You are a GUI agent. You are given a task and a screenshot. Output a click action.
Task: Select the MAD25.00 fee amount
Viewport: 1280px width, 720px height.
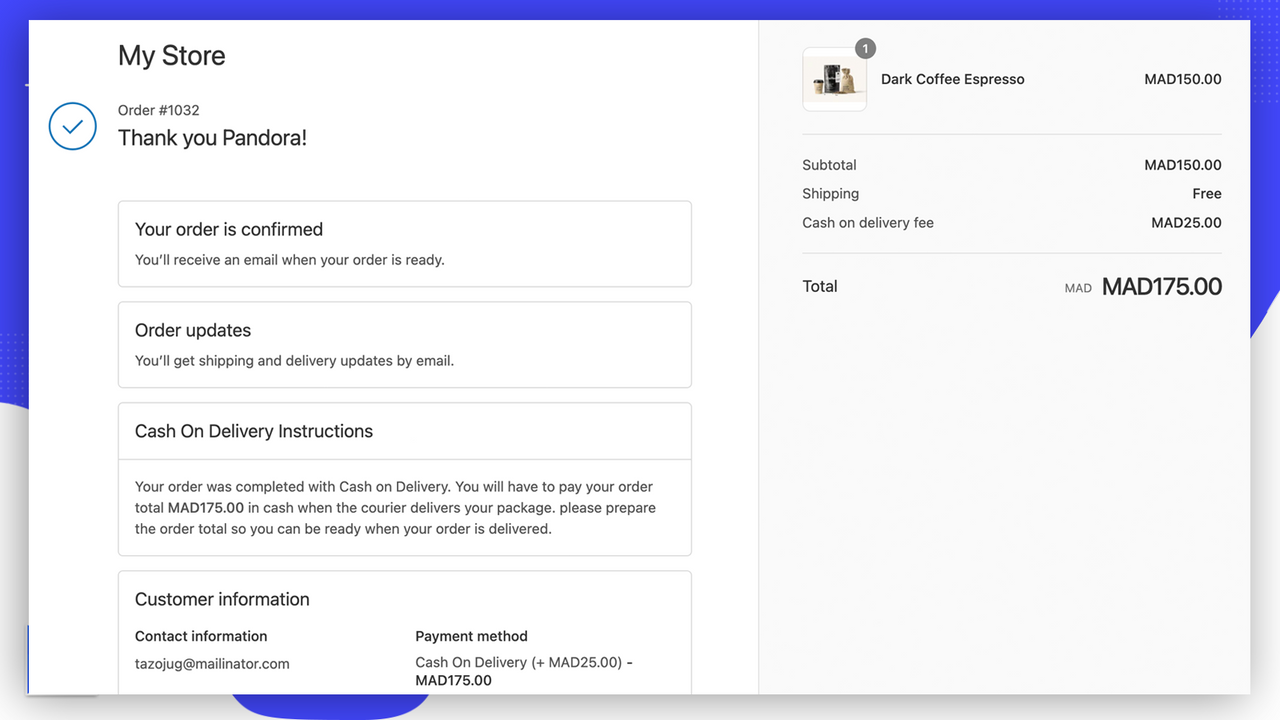point(1186,223)
